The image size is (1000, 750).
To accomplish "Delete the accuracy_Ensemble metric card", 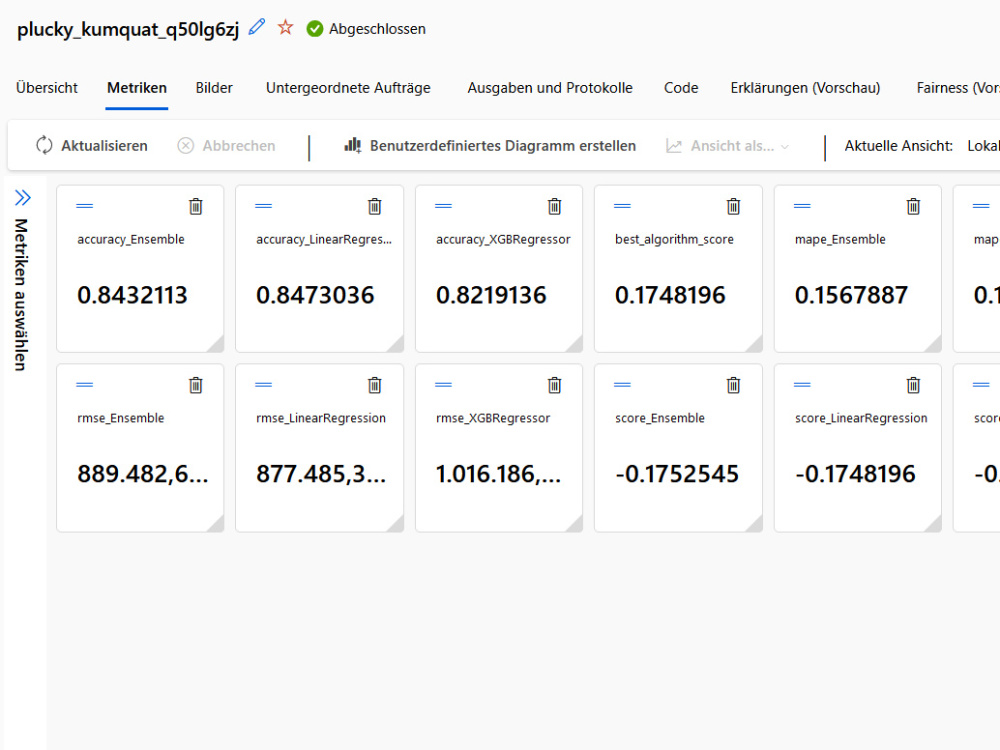I will tap(196, 206).
